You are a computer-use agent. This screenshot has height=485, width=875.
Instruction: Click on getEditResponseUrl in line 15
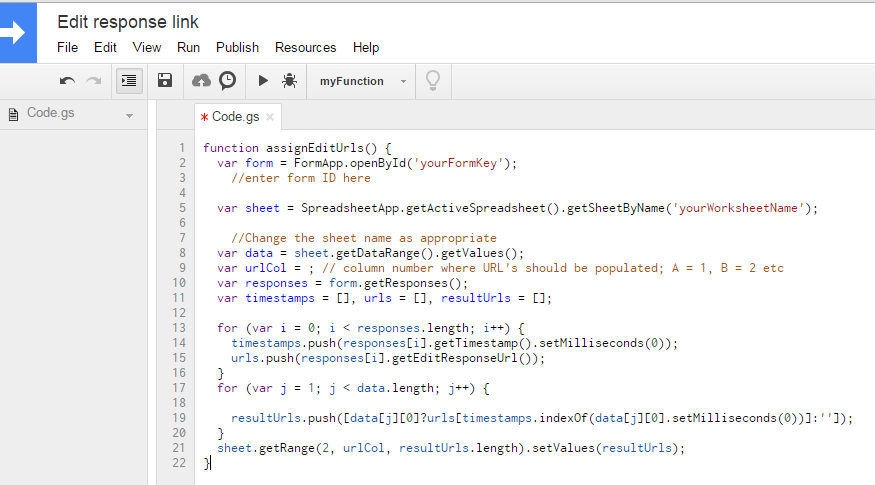454,358
